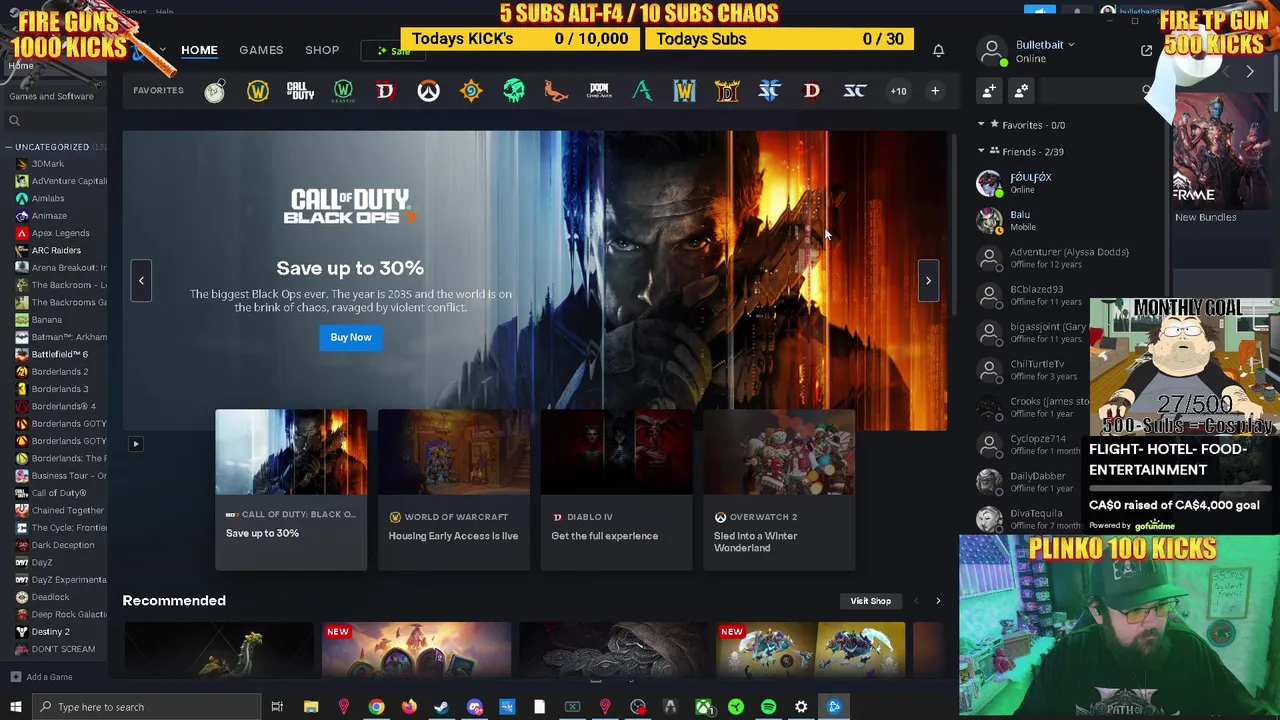Collapse UNCATEGORIZED games group
Screen dimensions: 1280x720
pos(9,147)
